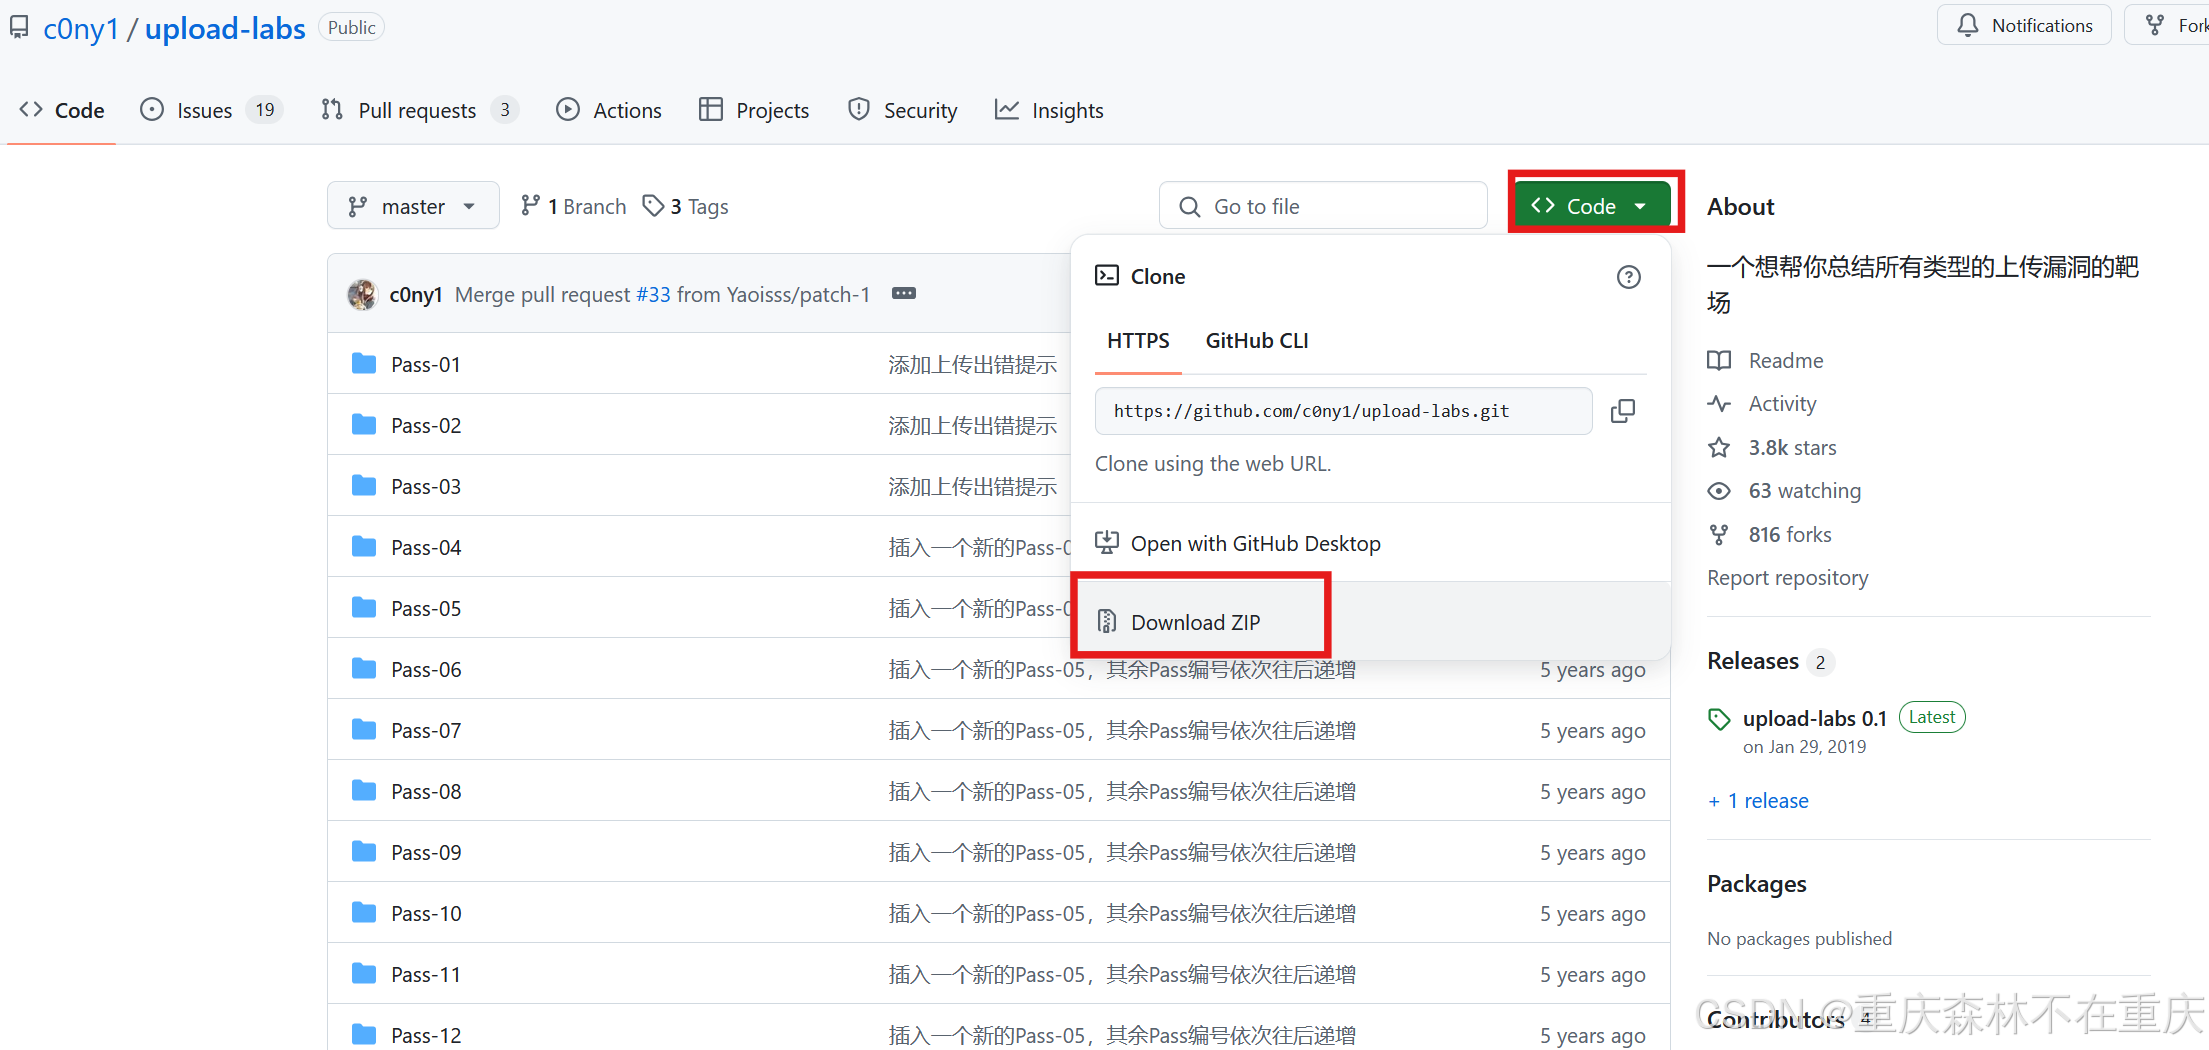
Task: Click the commit message ellipsis icon
Action: point(904,294)
